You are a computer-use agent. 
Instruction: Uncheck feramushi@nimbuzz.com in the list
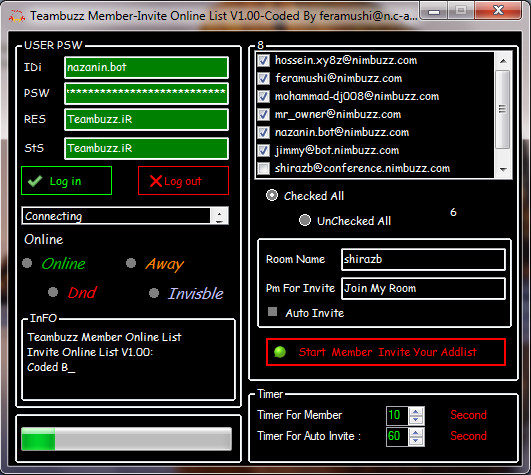(263, 79)
